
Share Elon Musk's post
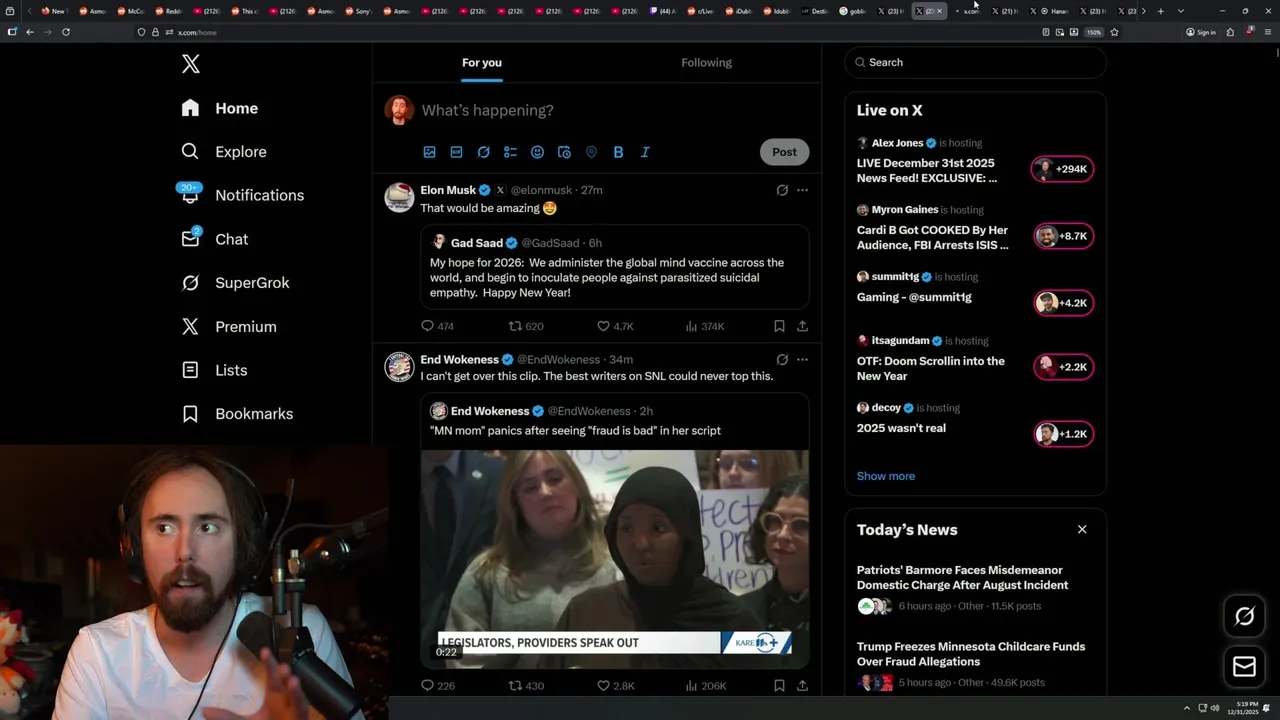tap(802, 326)
